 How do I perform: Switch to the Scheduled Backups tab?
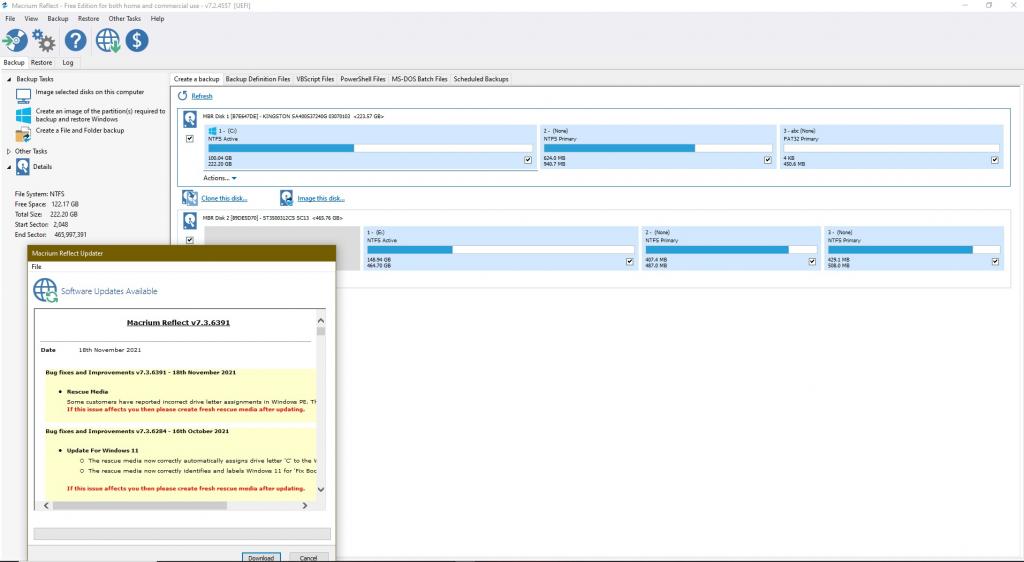[x=481, y=79]
